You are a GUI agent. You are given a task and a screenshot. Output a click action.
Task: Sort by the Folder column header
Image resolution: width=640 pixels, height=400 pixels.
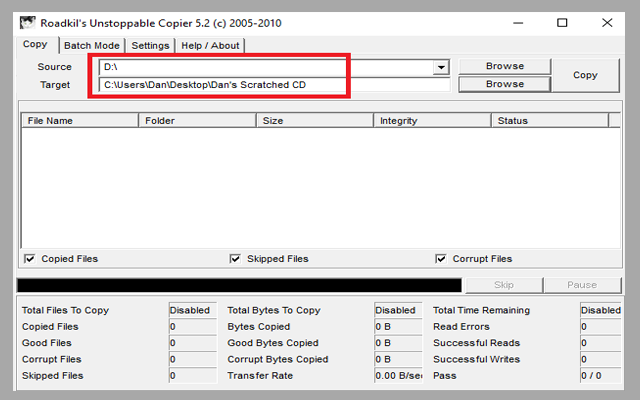point(198,121)
